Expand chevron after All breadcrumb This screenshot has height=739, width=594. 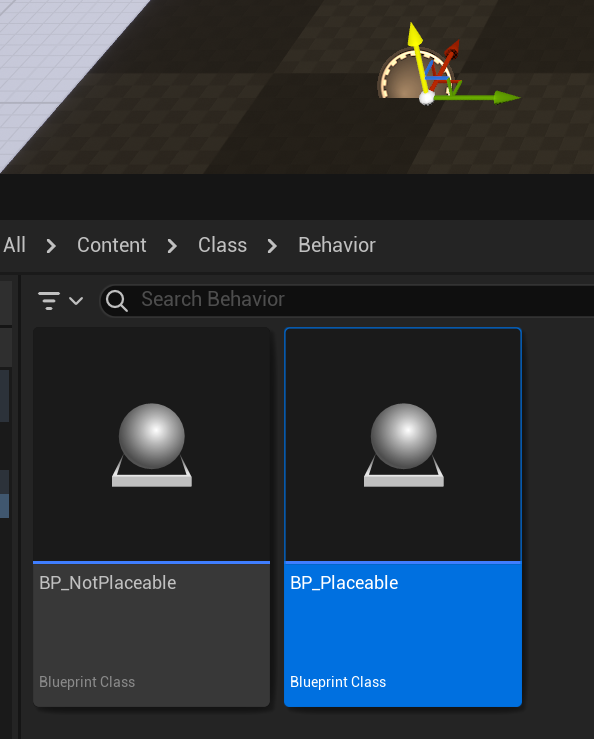tap(51, 246)
